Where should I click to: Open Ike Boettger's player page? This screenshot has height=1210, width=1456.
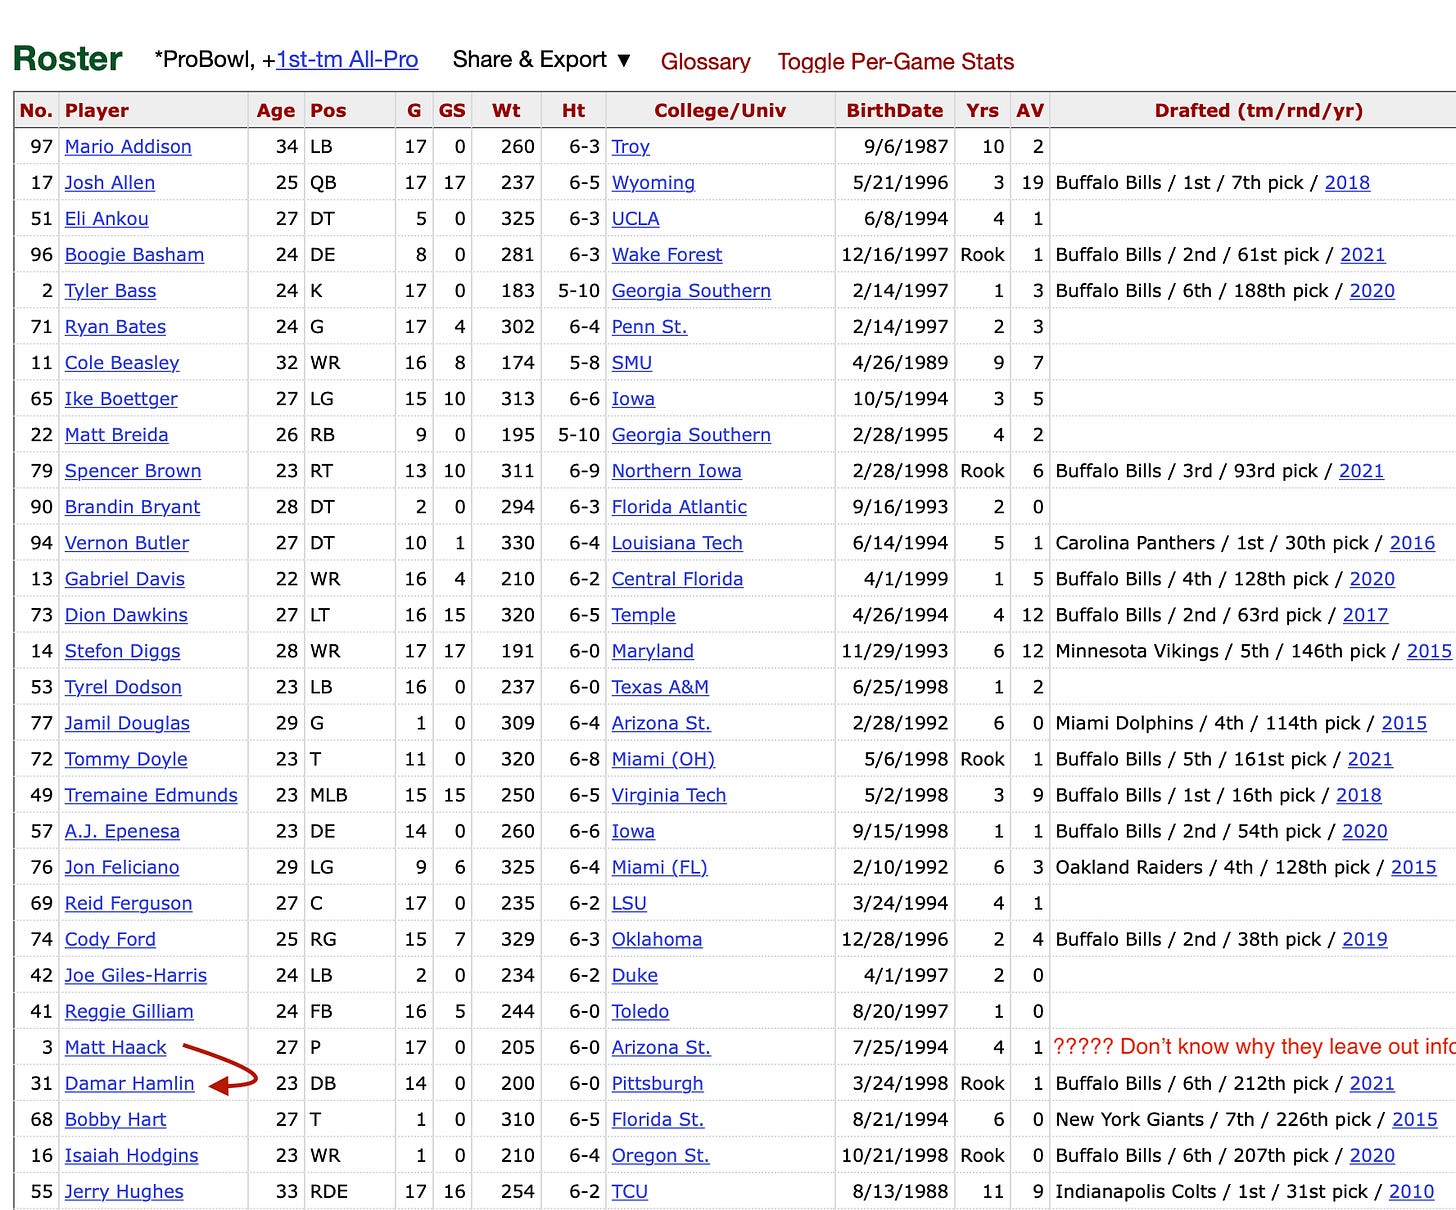coord(121,399)
